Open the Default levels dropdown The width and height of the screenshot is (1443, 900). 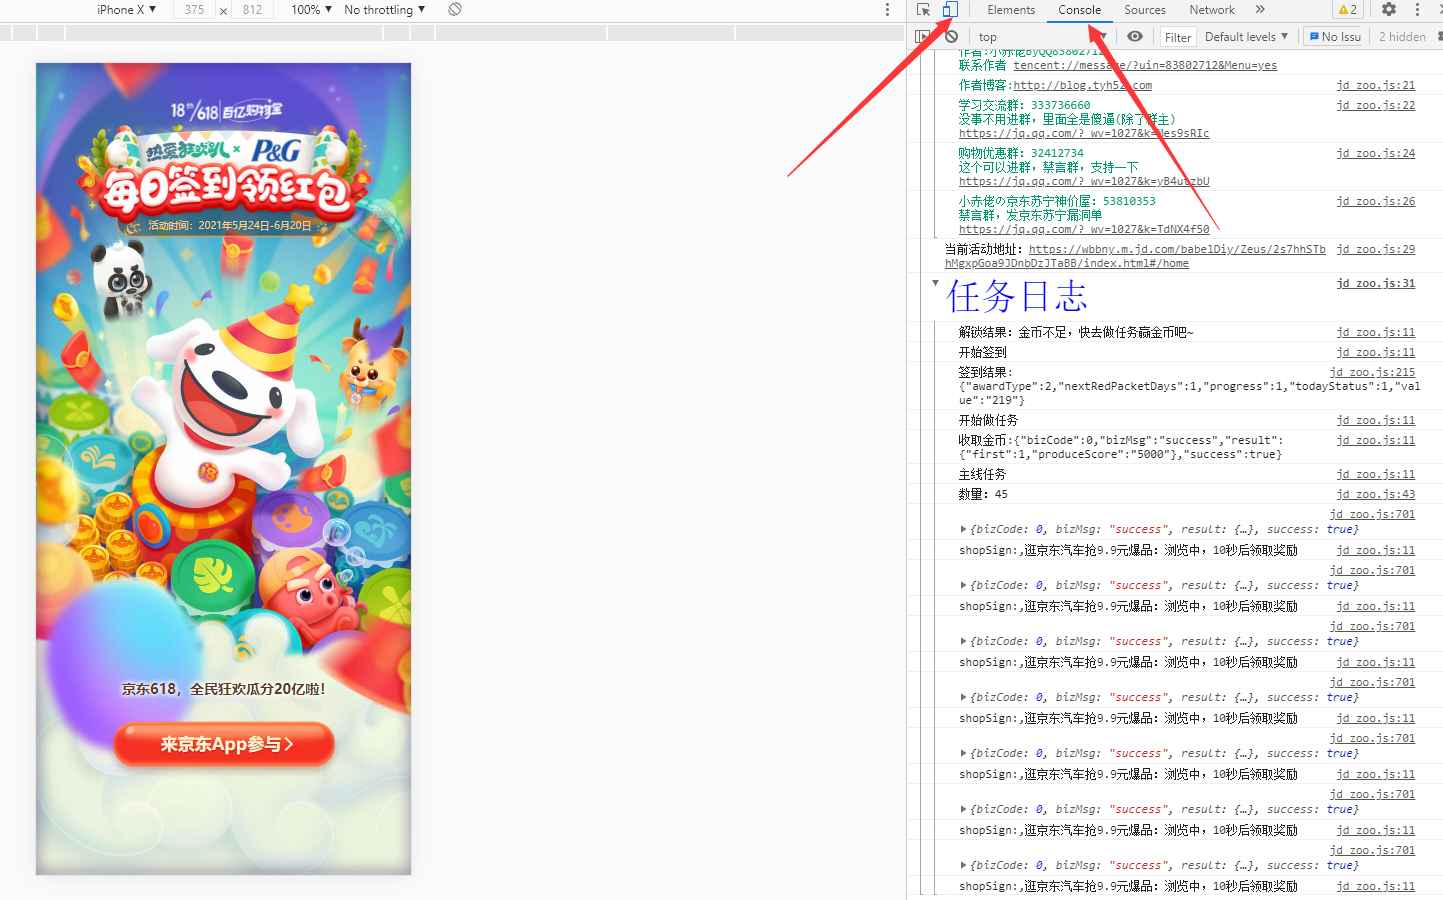[x=1246, y=37]
